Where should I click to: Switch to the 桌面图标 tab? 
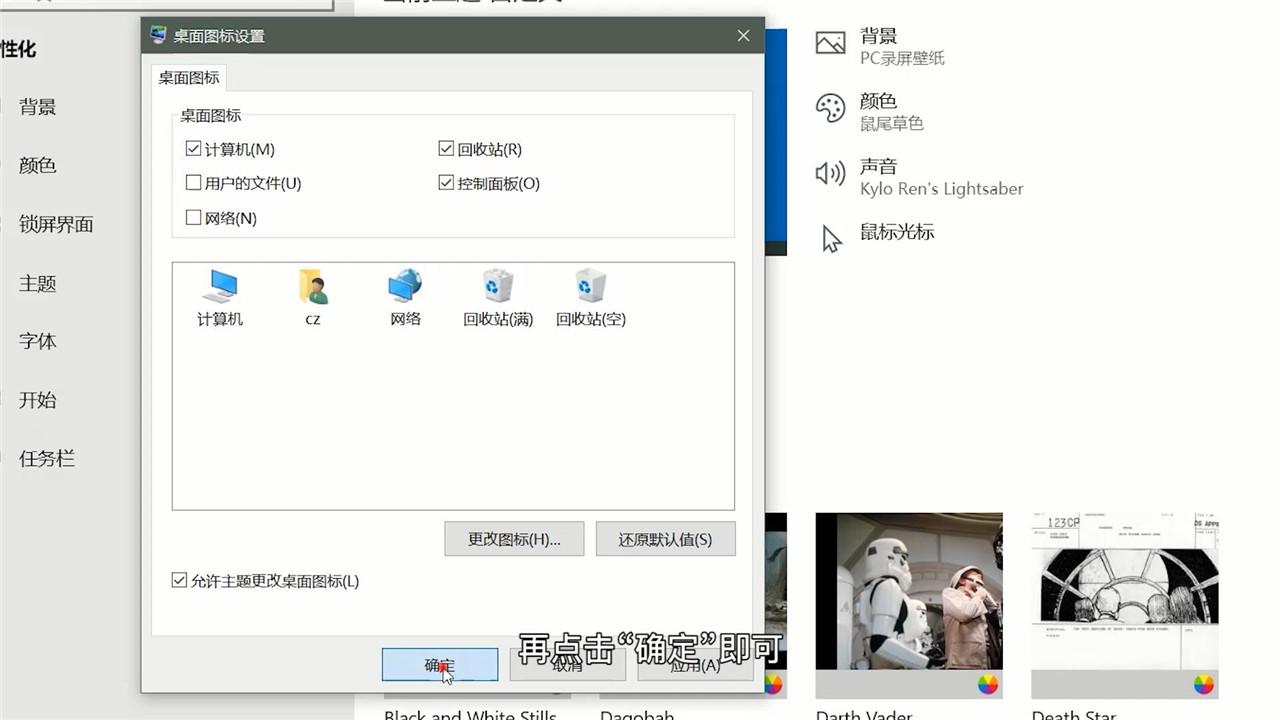click(x=188, y=78)
